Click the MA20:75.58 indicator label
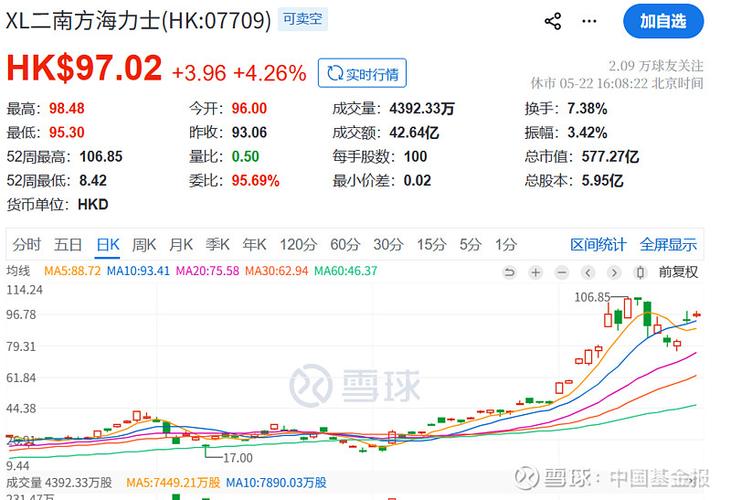 (x=207, y=271)
